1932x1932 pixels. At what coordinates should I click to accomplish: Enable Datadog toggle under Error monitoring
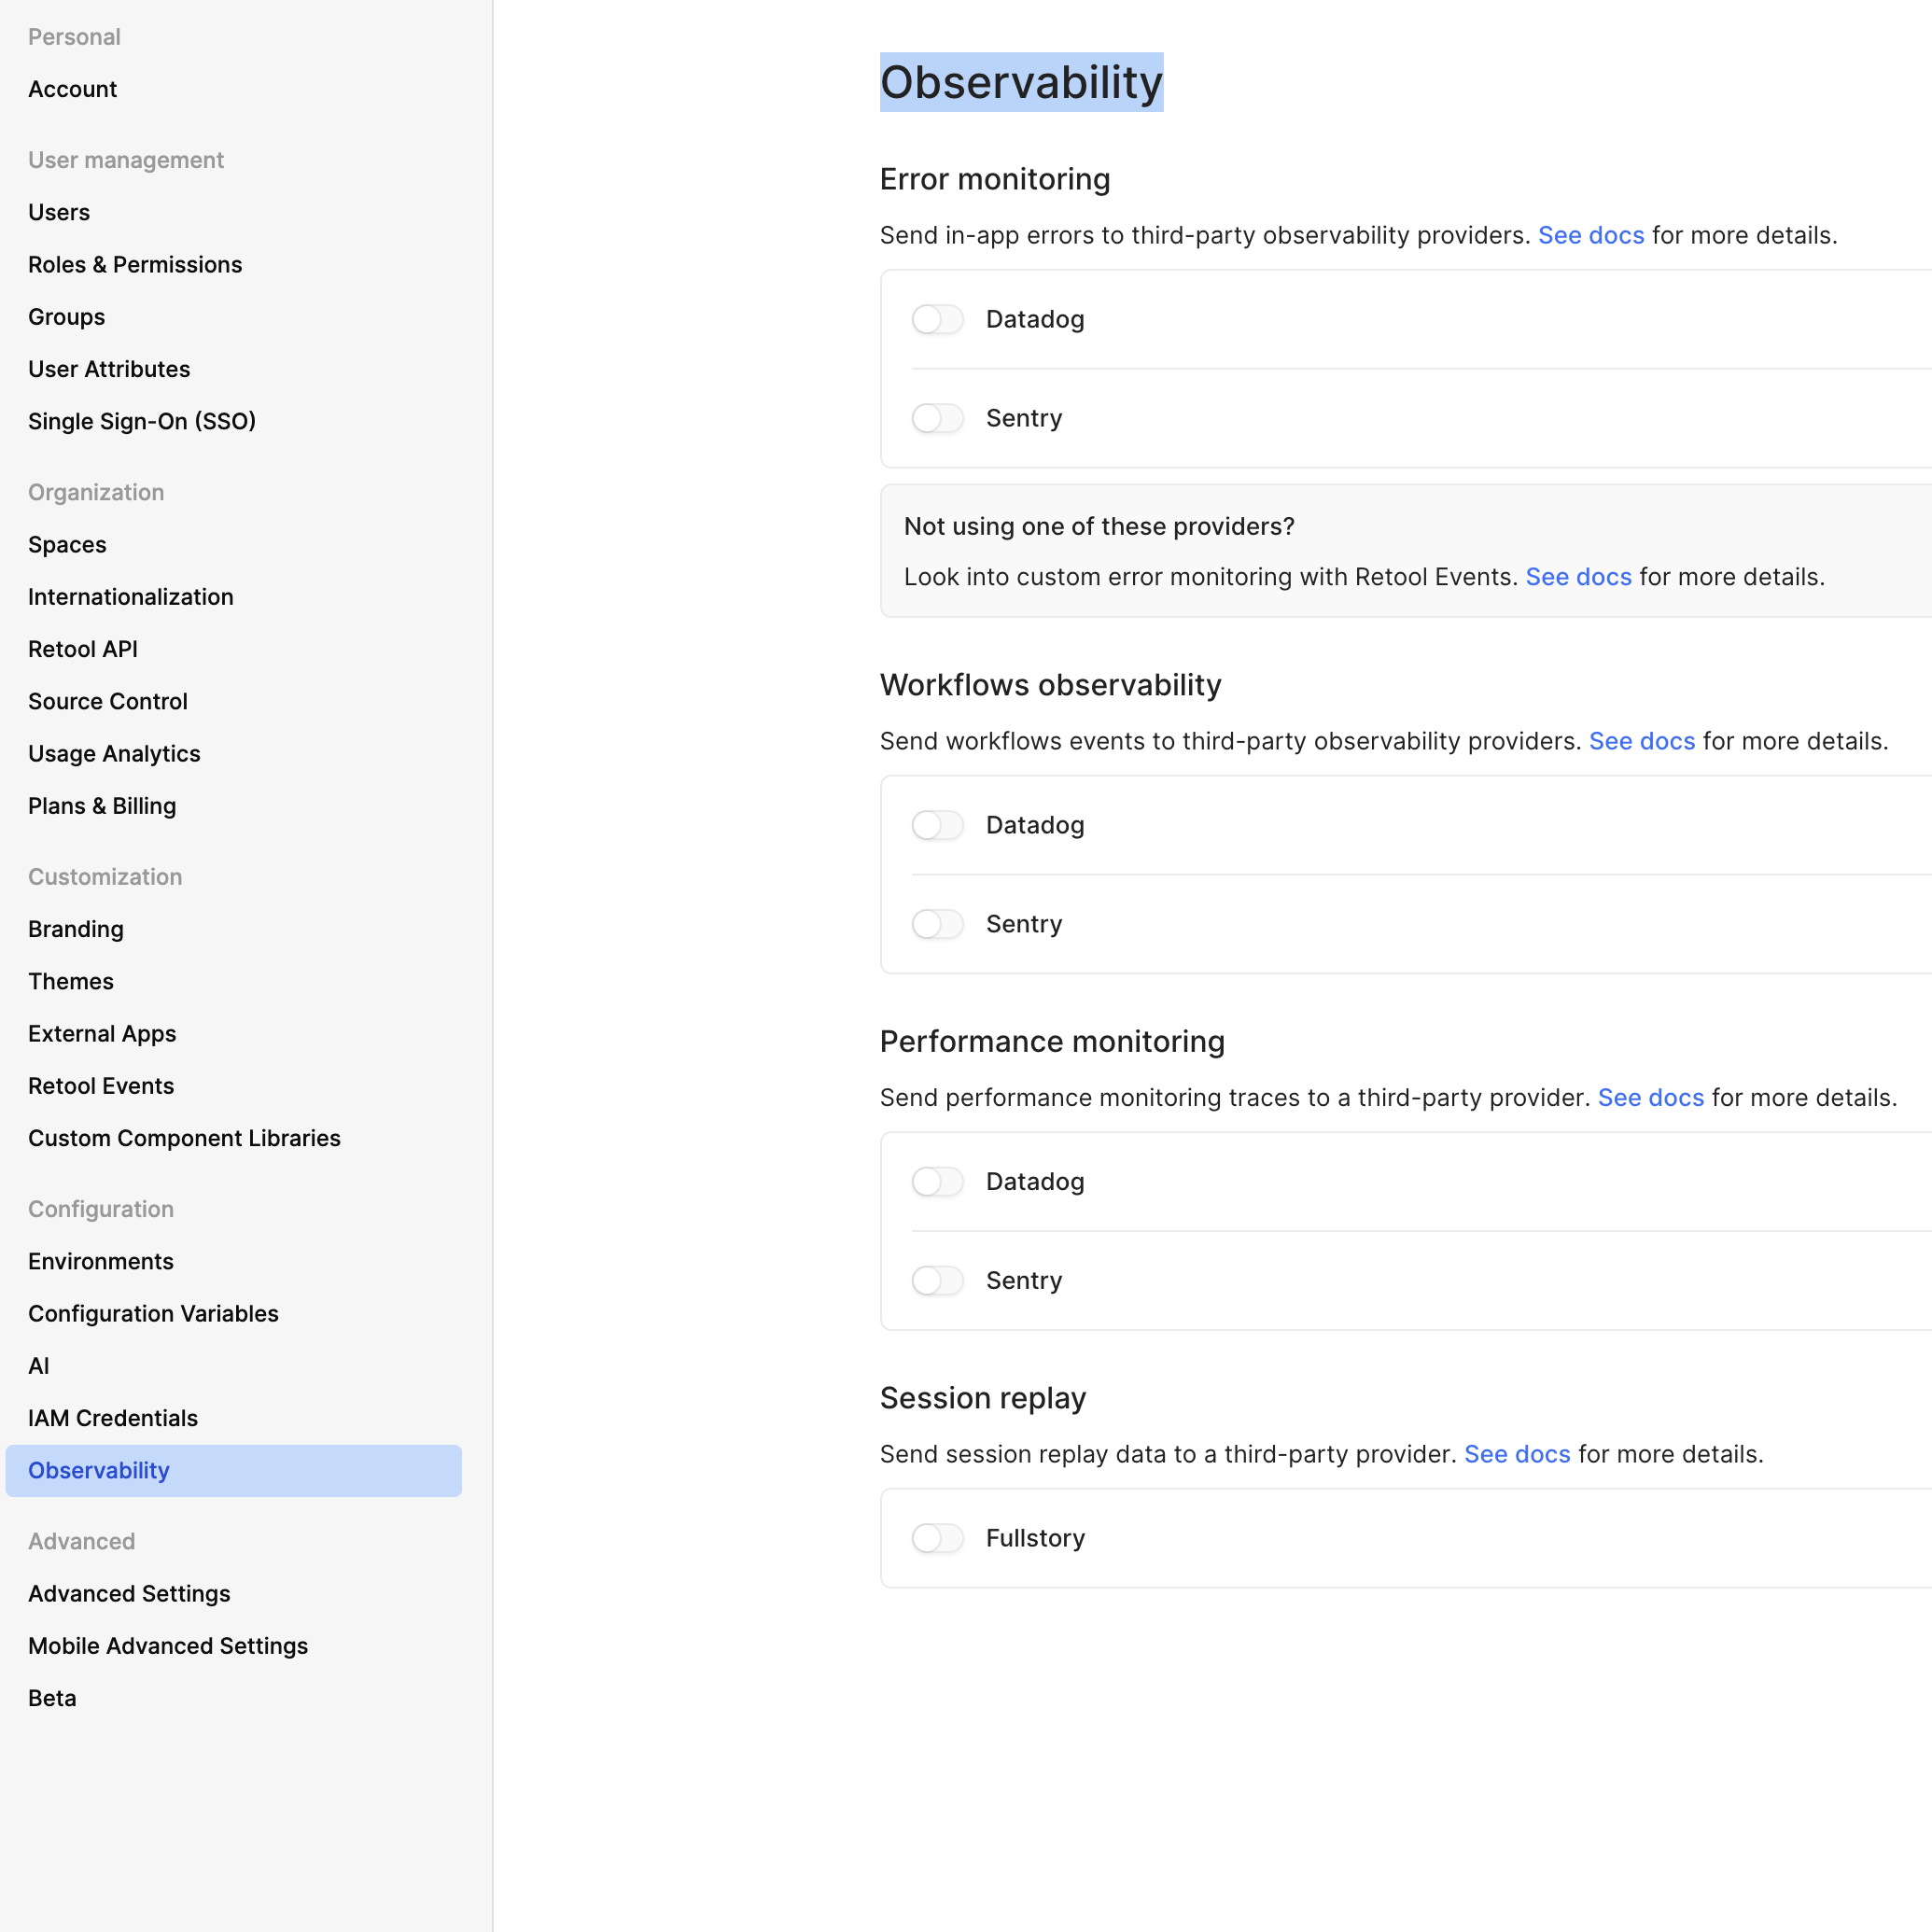(x=937, y=319)
